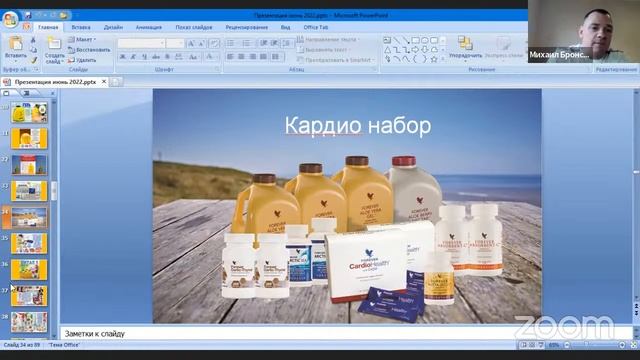Click the Format Painter brush icon
640x360 pixels.
tap(33, 60)
